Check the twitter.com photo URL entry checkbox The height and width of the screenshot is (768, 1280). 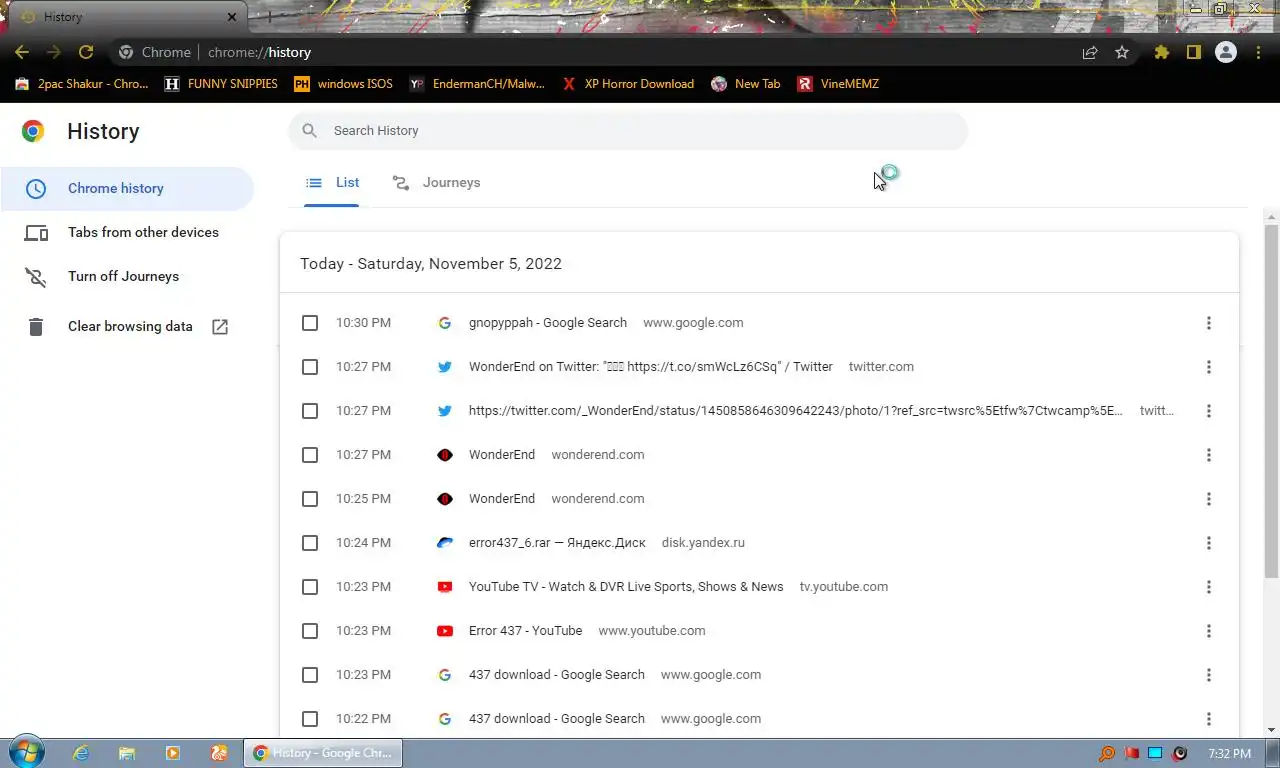click(x=310, y=411)
